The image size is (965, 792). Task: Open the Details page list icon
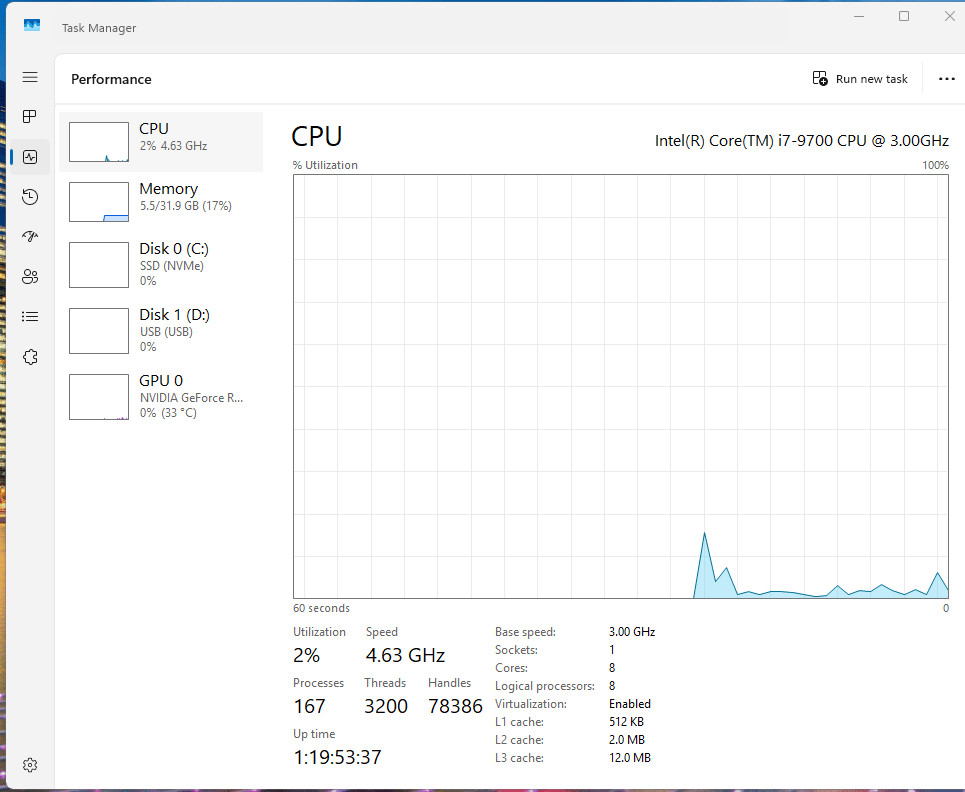[30, 316]
